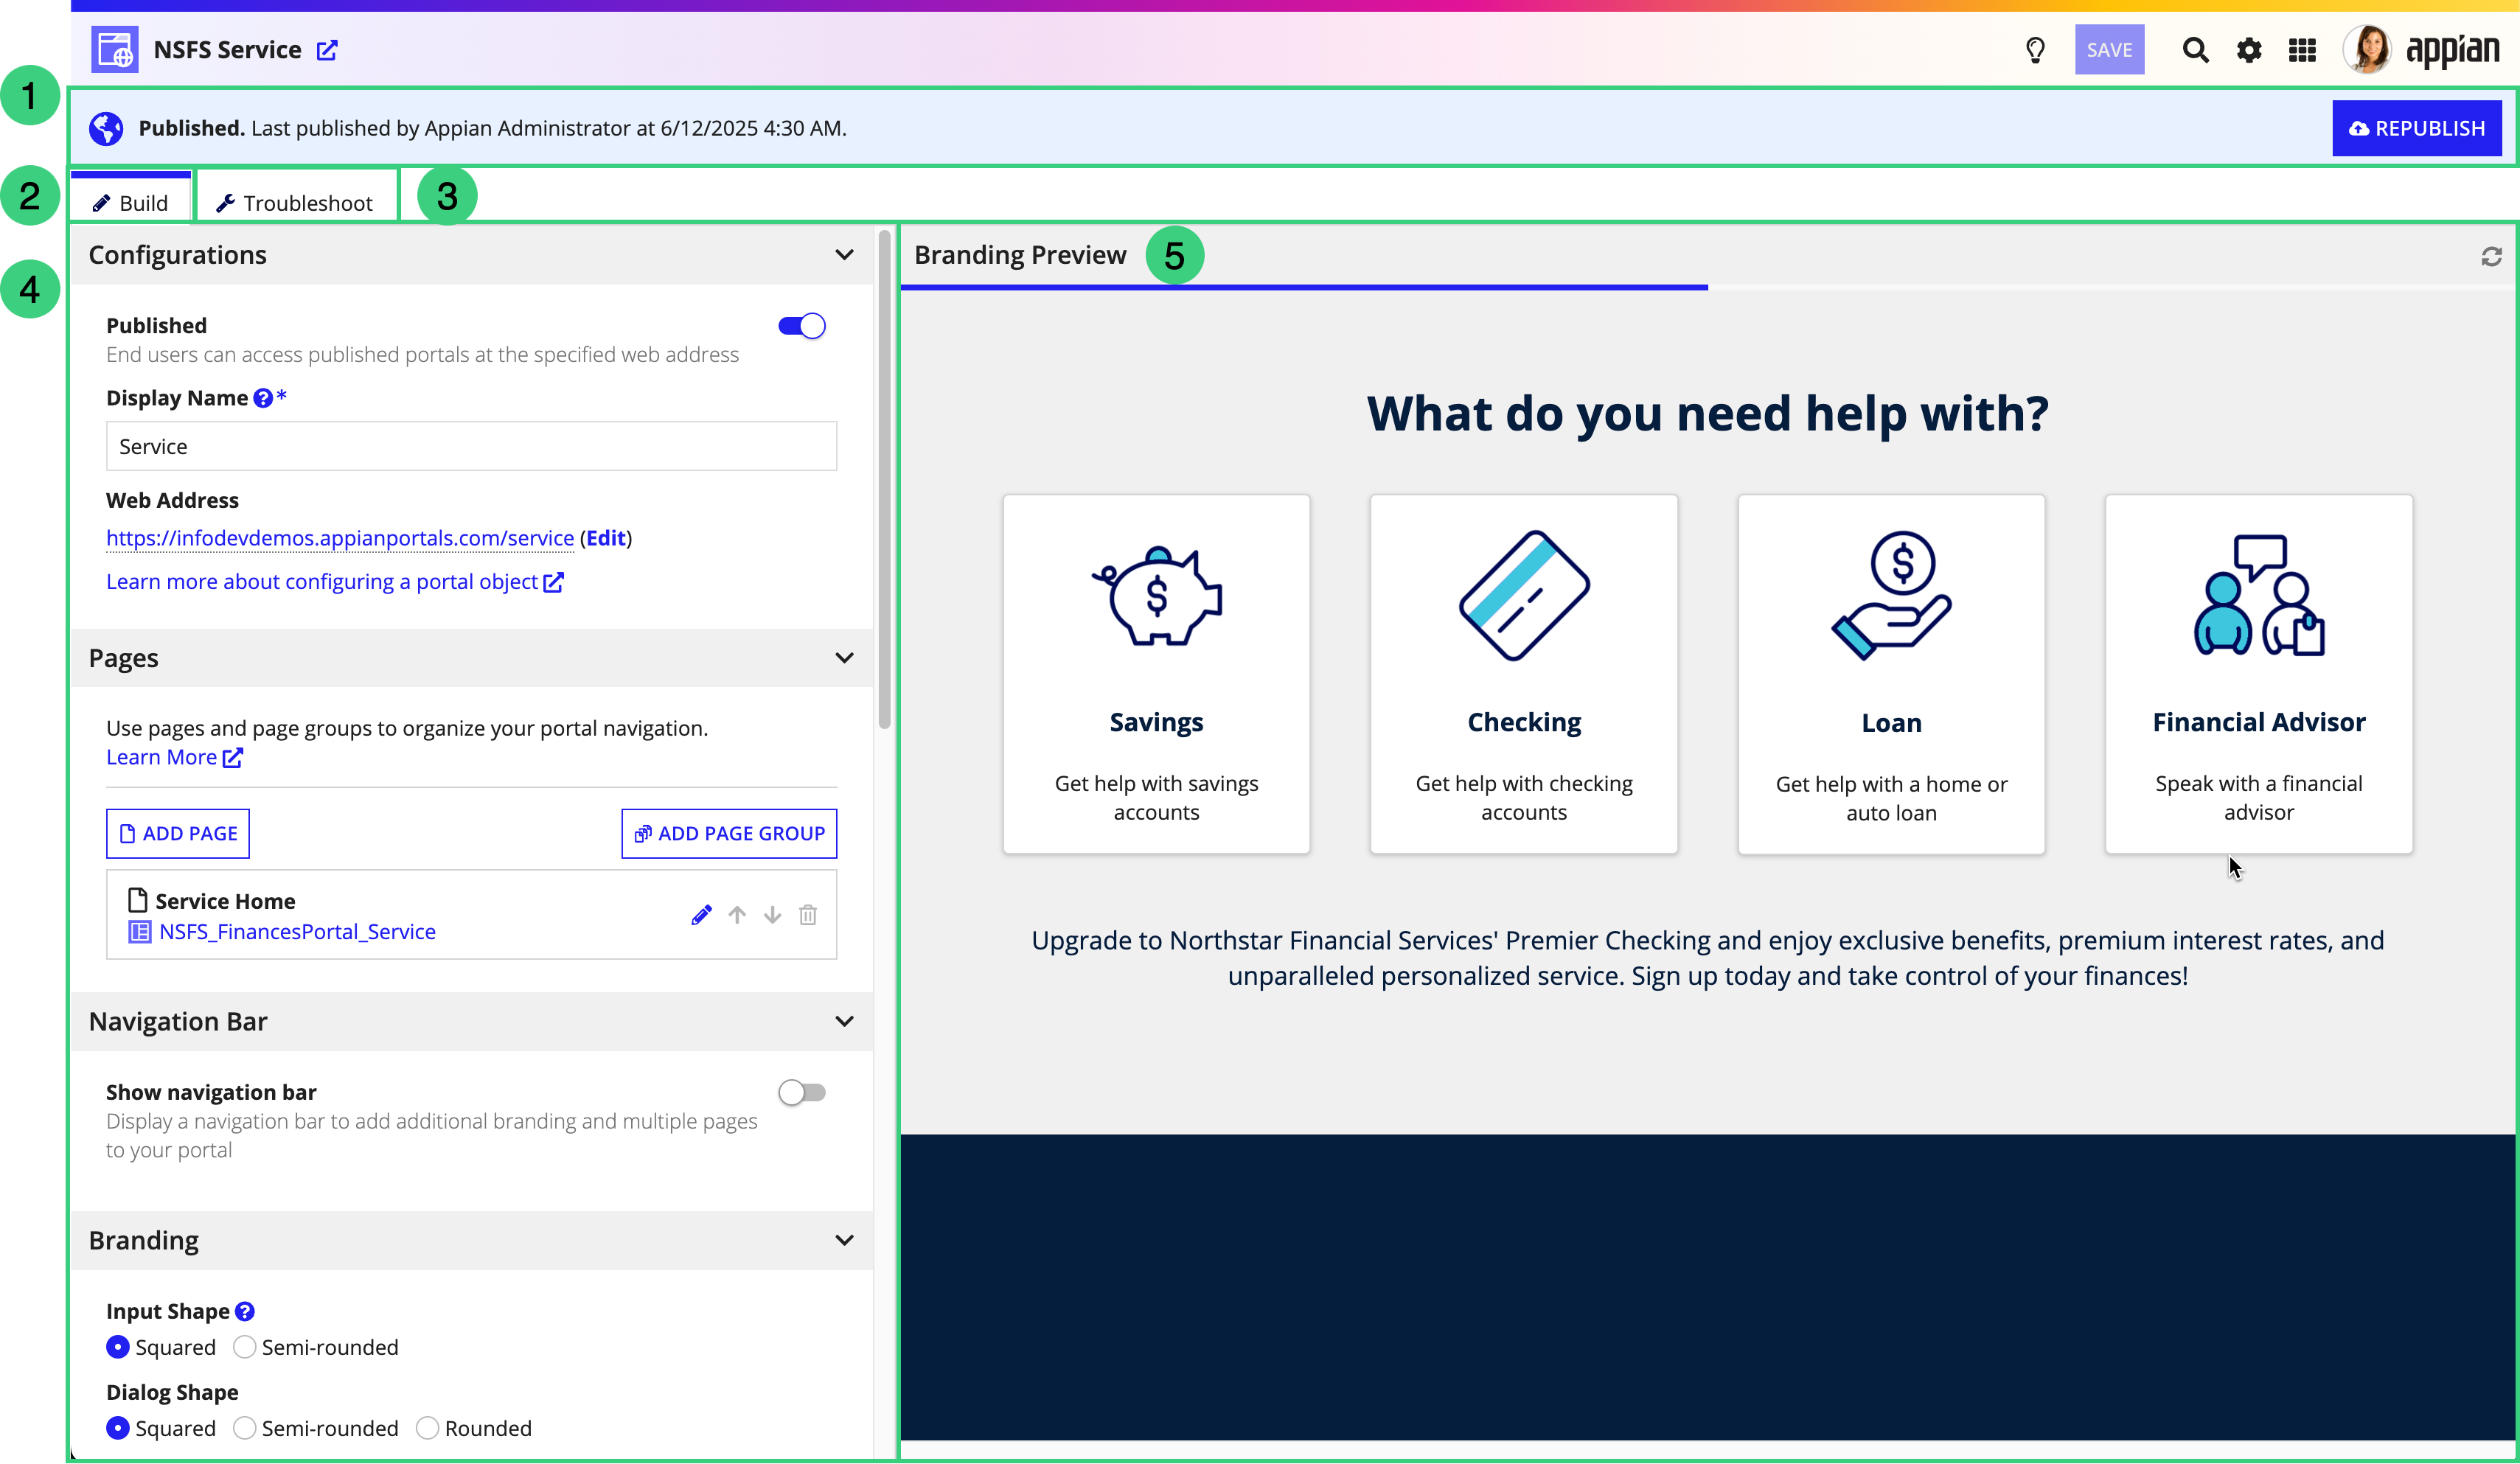Select Squared for Input Shape

tap(118, 1347)
